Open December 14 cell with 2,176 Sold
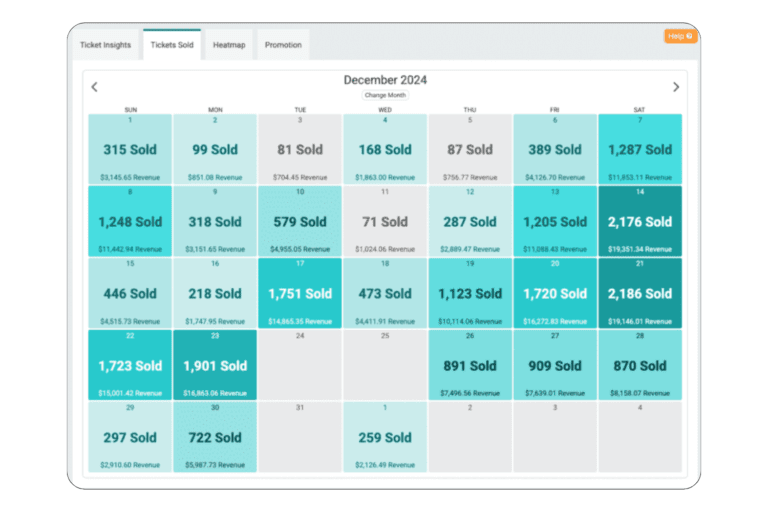768x512 pixels. 640,222
